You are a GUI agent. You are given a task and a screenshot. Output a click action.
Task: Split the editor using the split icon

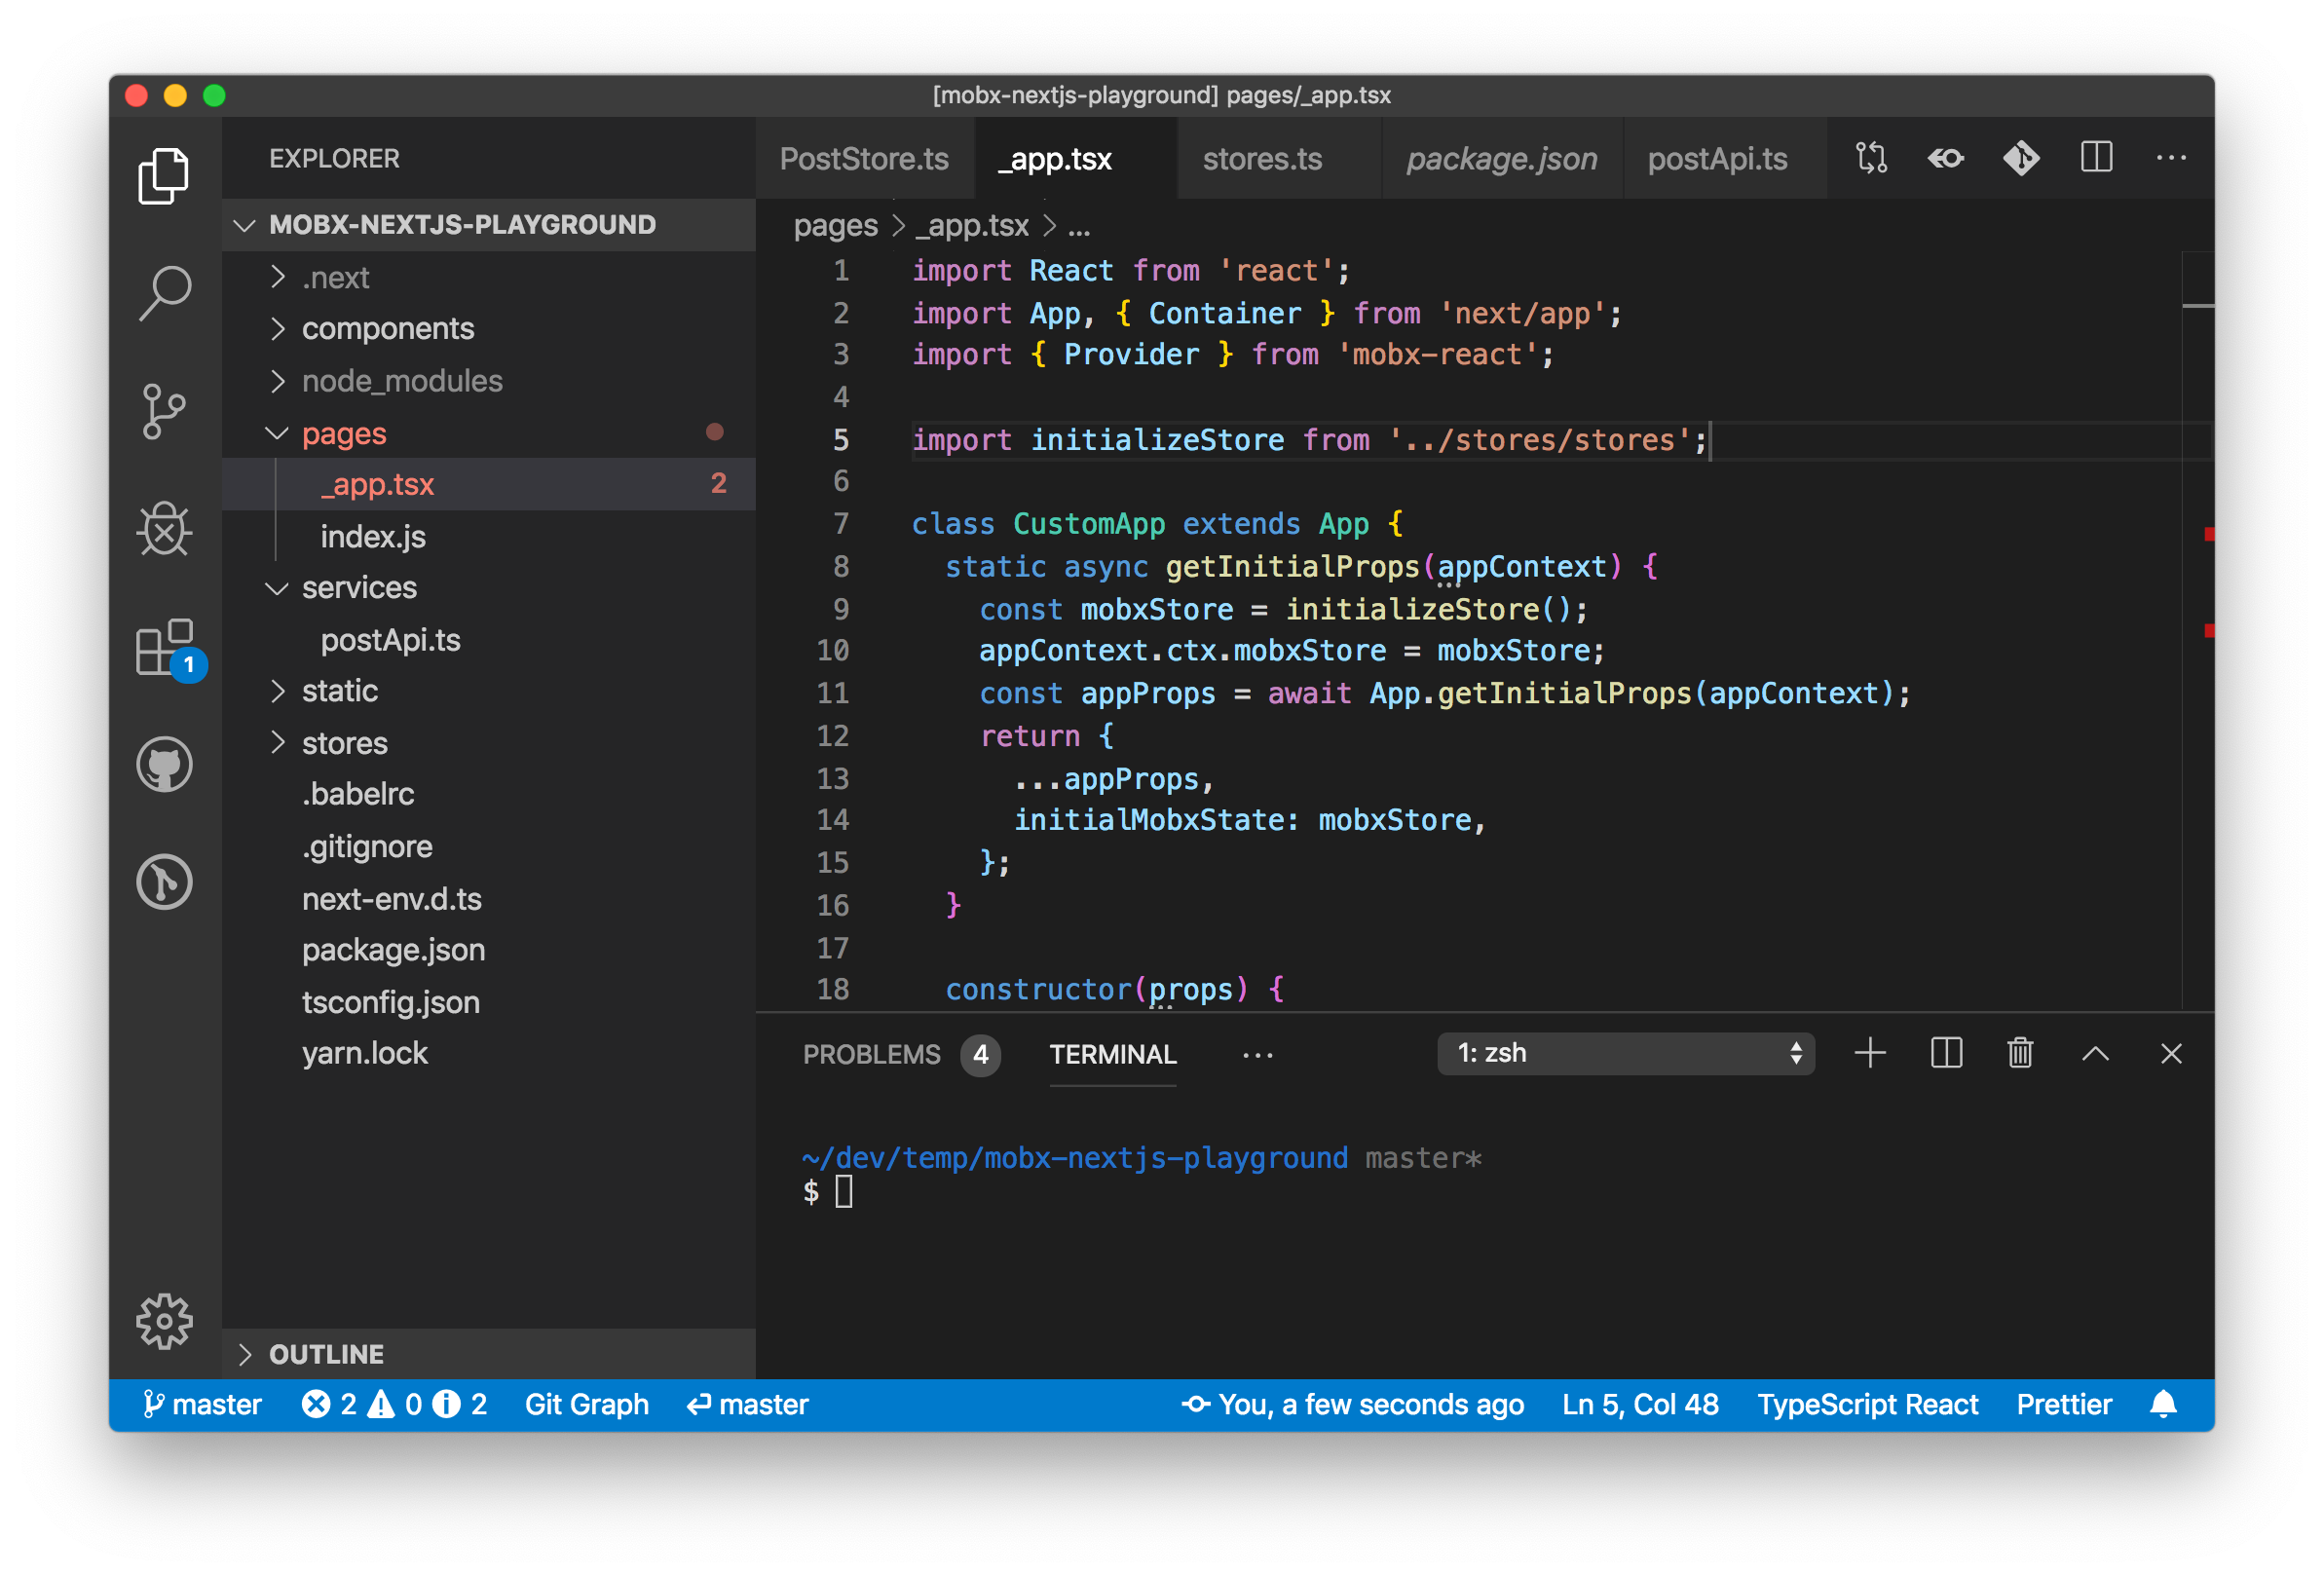click(x=2096, y=158)
